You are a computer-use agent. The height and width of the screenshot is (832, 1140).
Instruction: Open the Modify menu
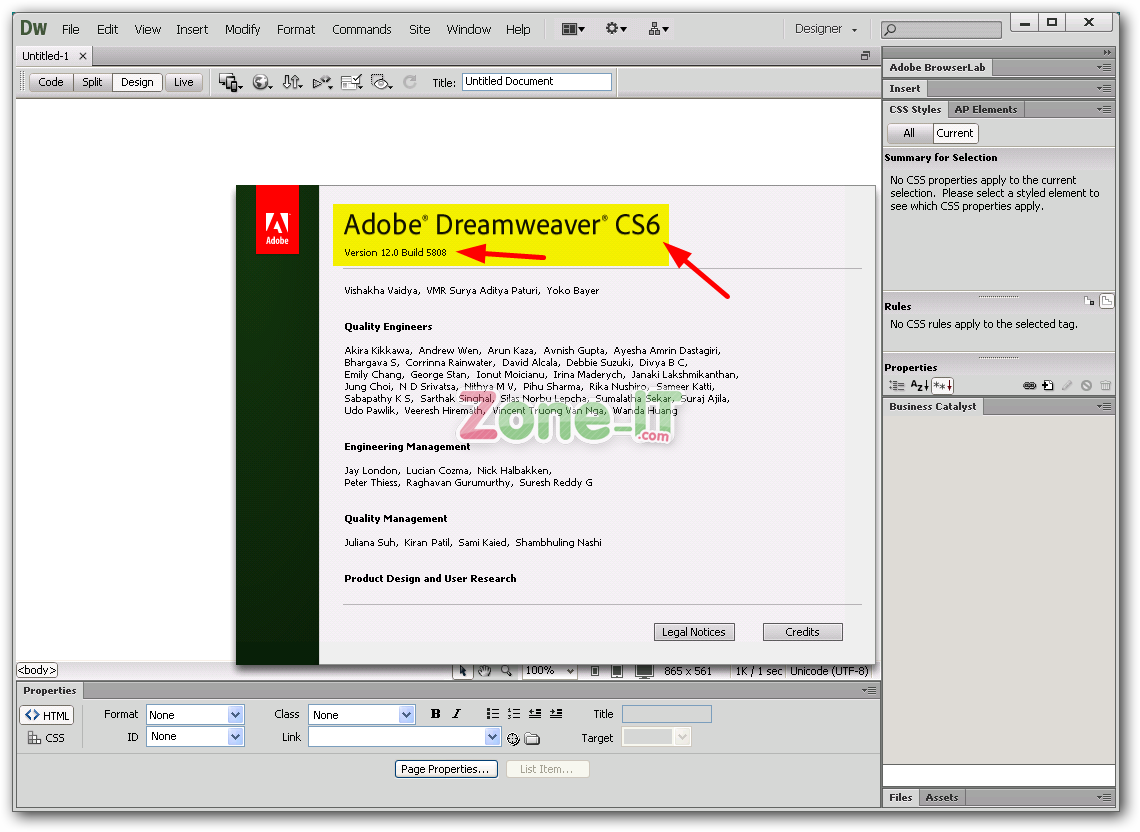[x=242, y=29]
